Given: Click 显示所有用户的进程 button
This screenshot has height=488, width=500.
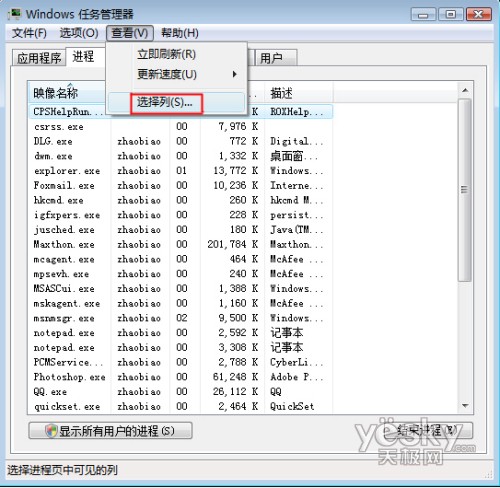Looking at the screenshot, I should 110,430.
